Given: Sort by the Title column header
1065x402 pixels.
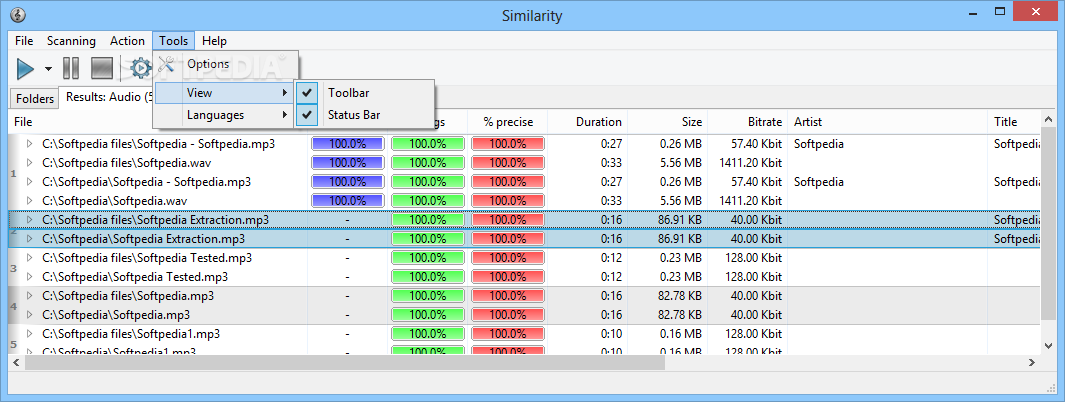Looking at the screenshot, I should pos(1013,122).
